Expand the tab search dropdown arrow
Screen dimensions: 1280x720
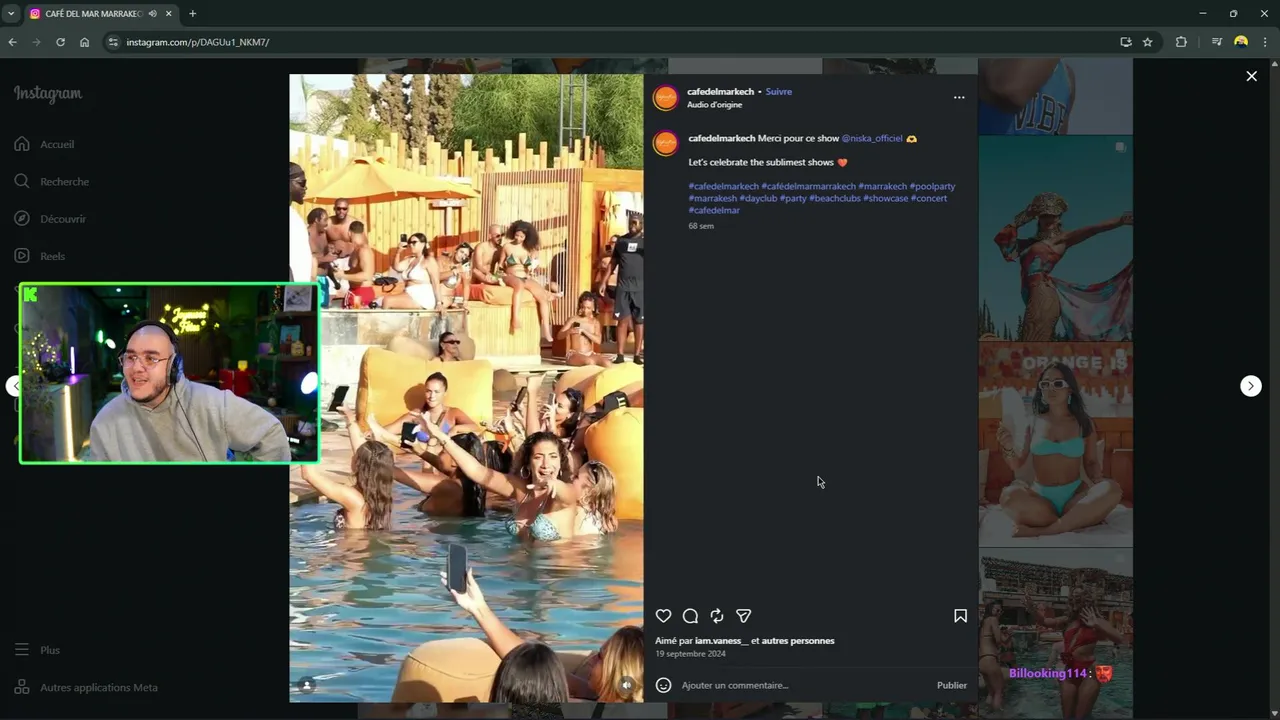click(10, 14)
